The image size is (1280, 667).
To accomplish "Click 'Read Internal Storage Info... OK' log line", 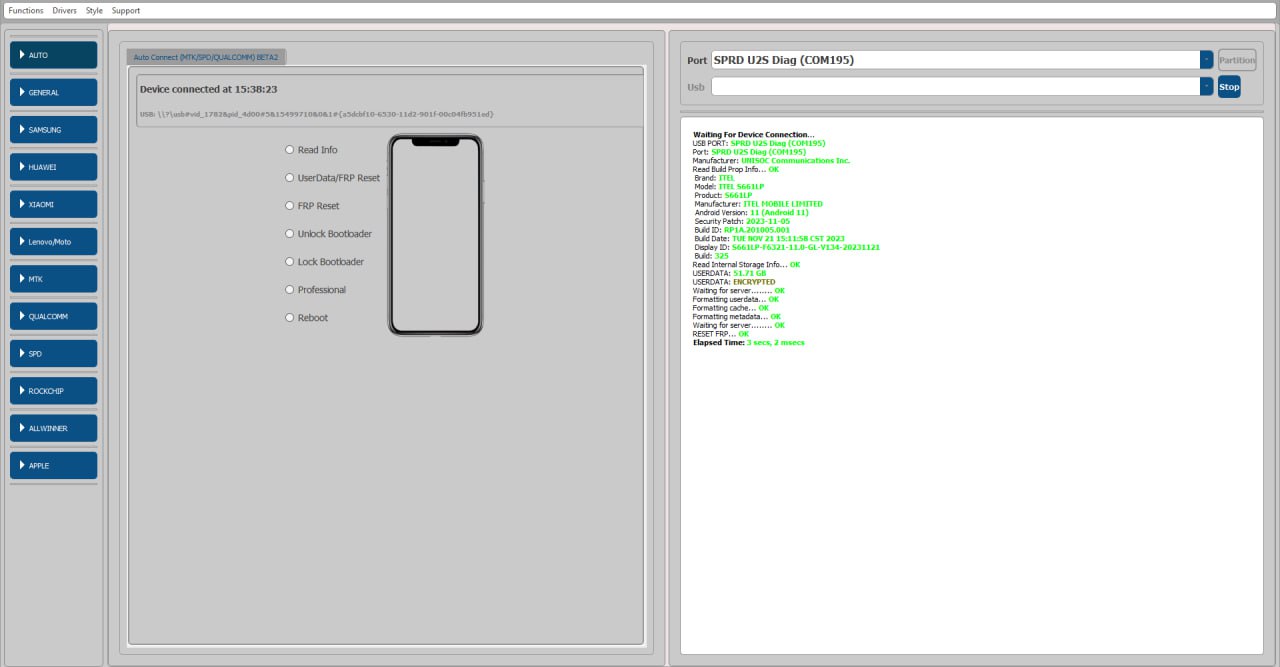I will (747, 265).
